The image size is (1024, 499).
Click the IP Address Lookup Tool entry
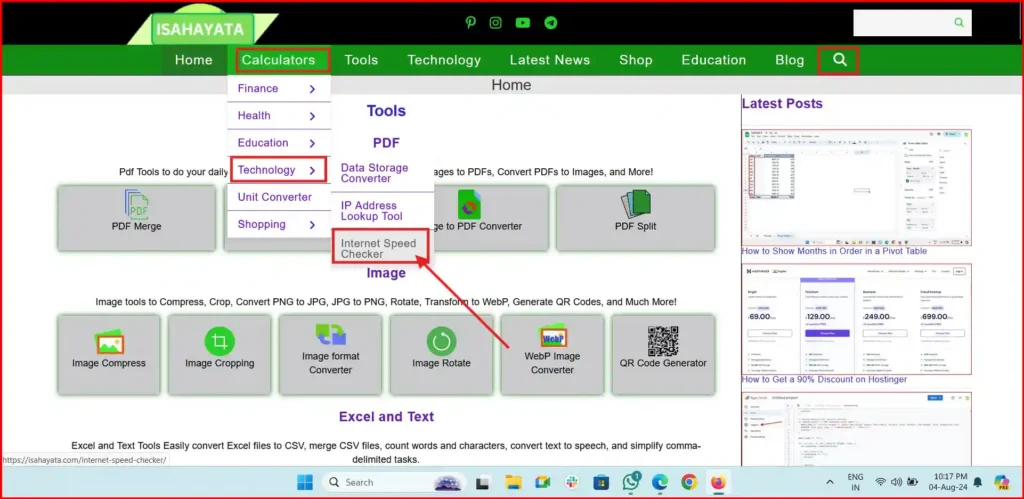372,211
